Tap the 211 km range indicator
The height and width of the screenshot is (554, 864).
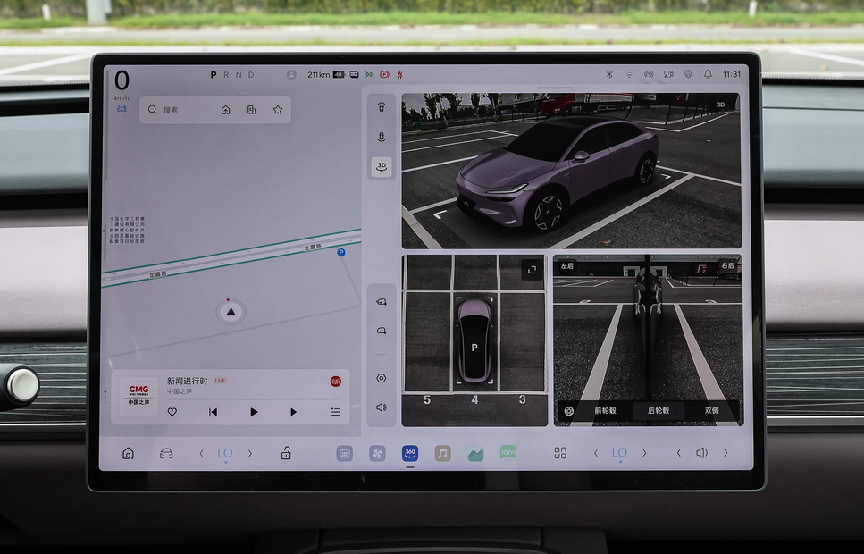point(318,74)
